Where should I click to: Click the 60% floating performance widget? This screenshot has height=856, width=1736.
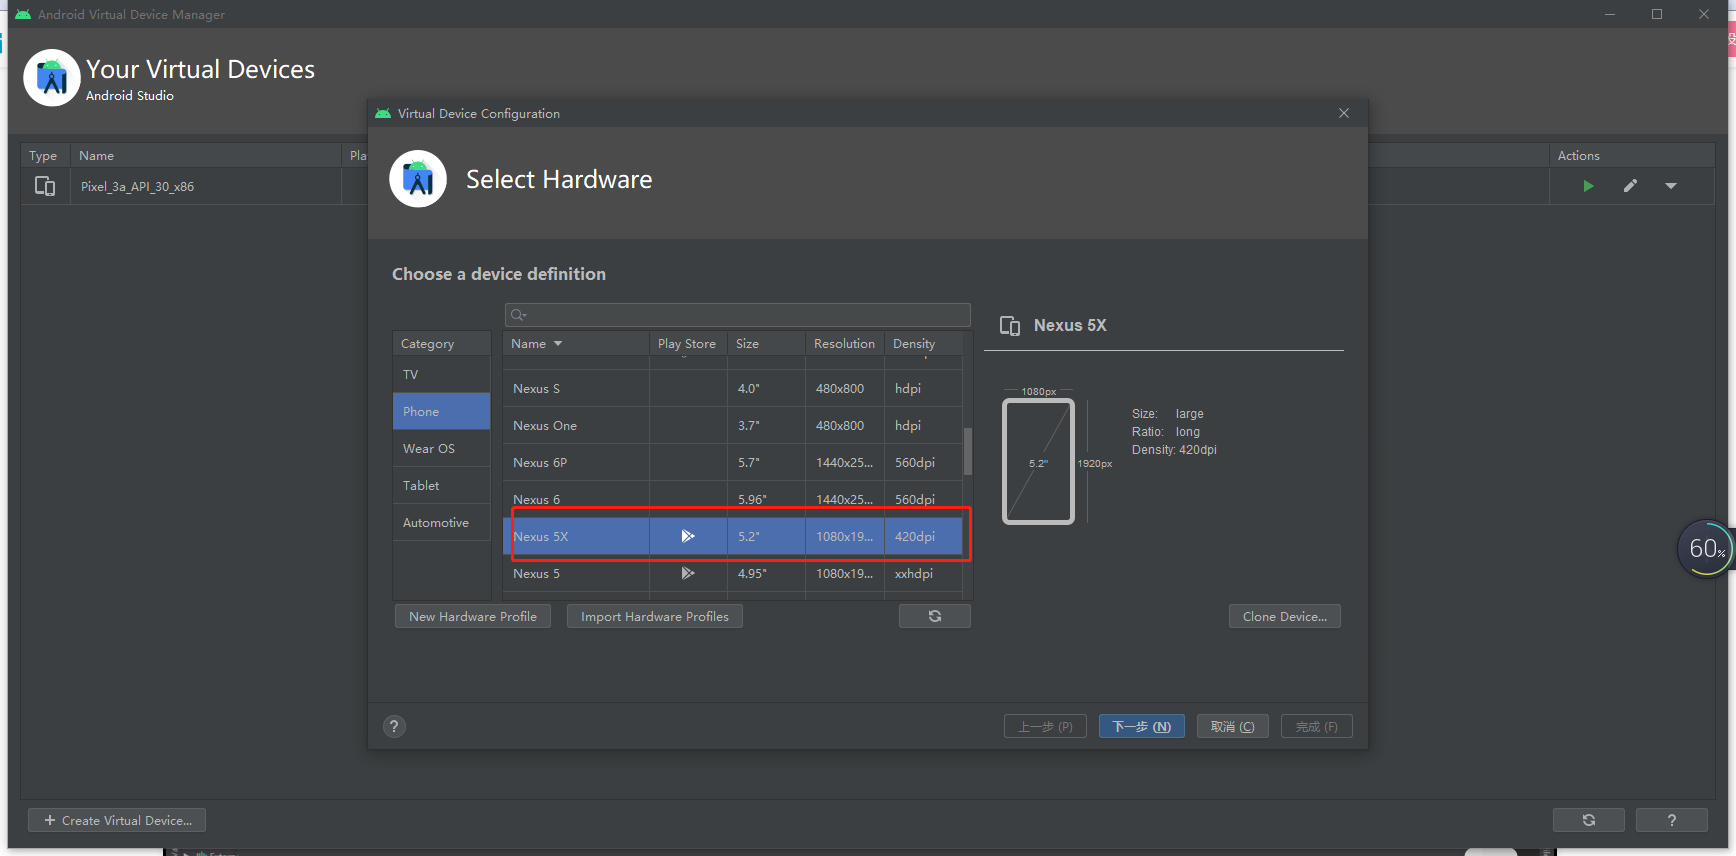pos(1705,548)
